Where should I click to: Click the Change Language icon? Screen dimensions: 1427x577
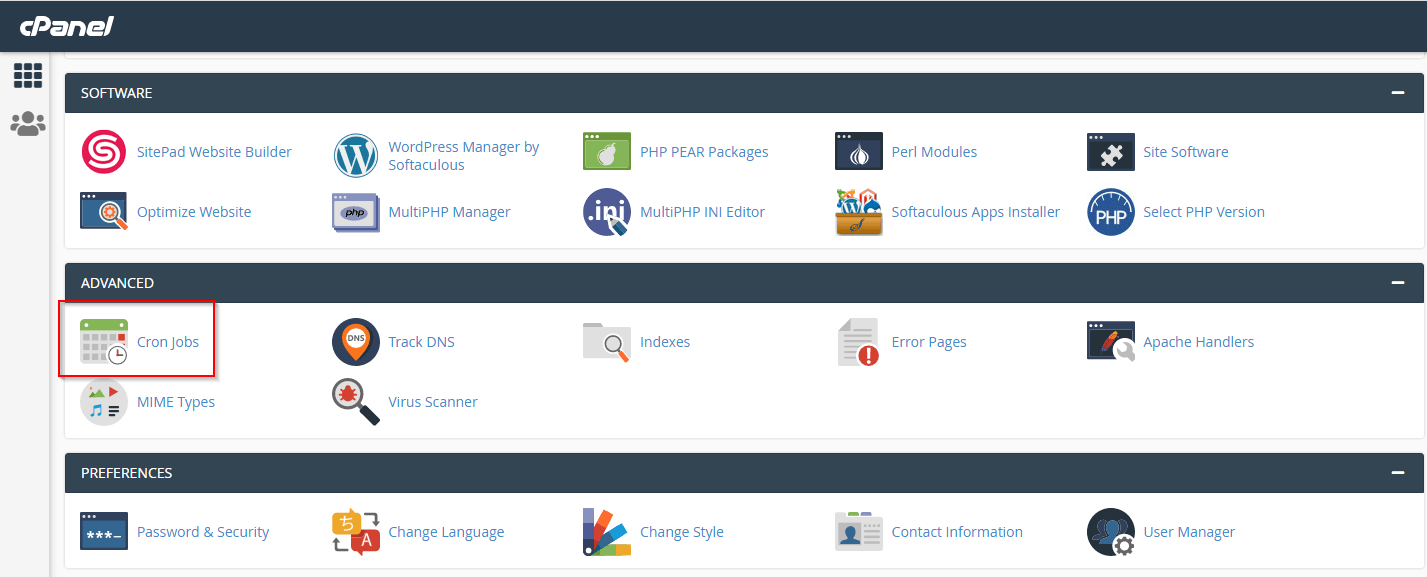pos(356,532)
